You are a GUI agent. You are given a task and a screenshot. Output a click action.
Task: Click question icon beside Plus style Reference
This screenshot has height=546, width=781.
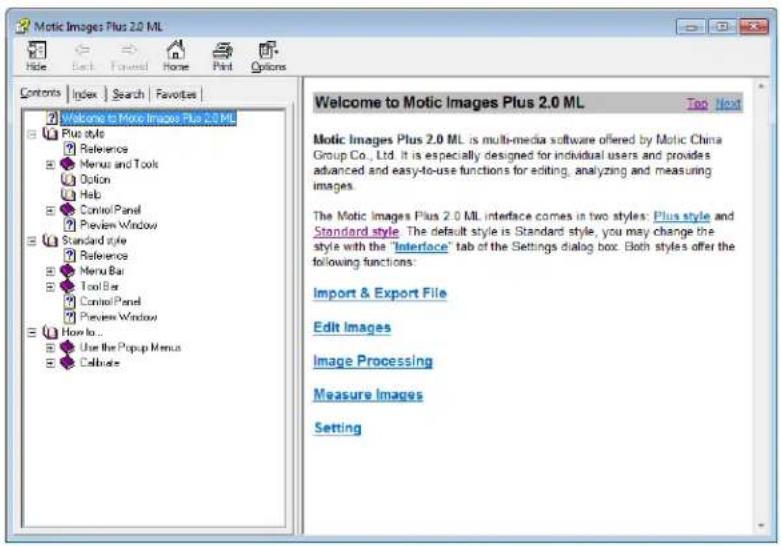pyautogui.click(x=70, y=148)
